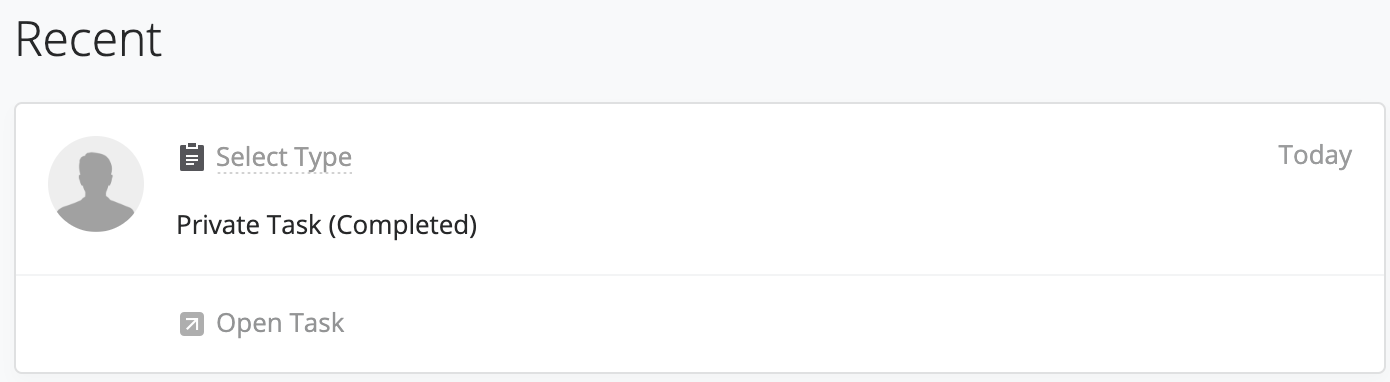Click the Today date label
Viewport: 1390px width, 382px height.
pos(1315,155)
